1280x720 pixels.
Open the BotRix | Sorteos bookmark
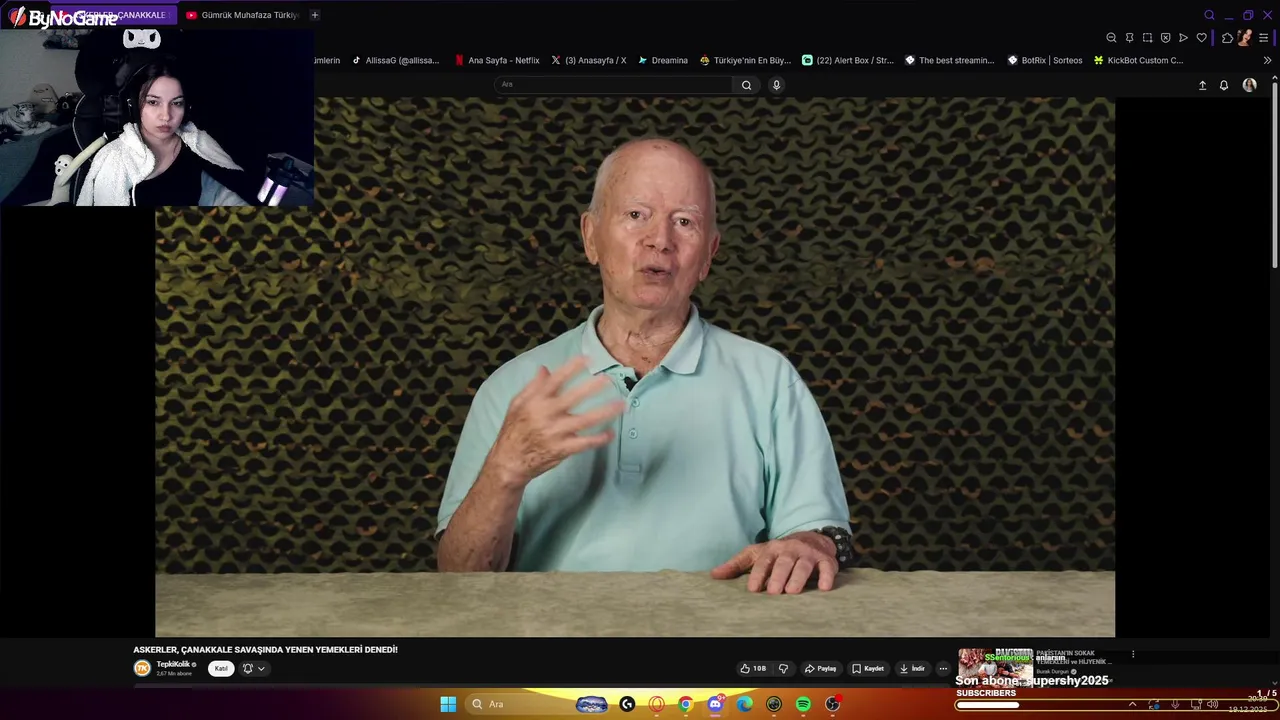1045,60
